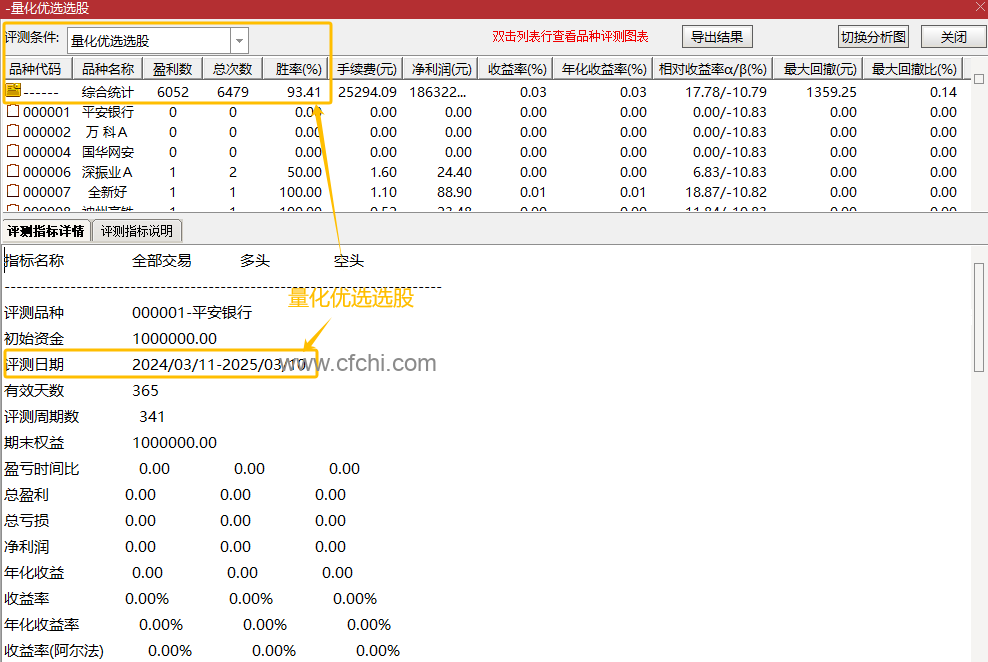Click the 多头 column heading

(x=255, y=261)
